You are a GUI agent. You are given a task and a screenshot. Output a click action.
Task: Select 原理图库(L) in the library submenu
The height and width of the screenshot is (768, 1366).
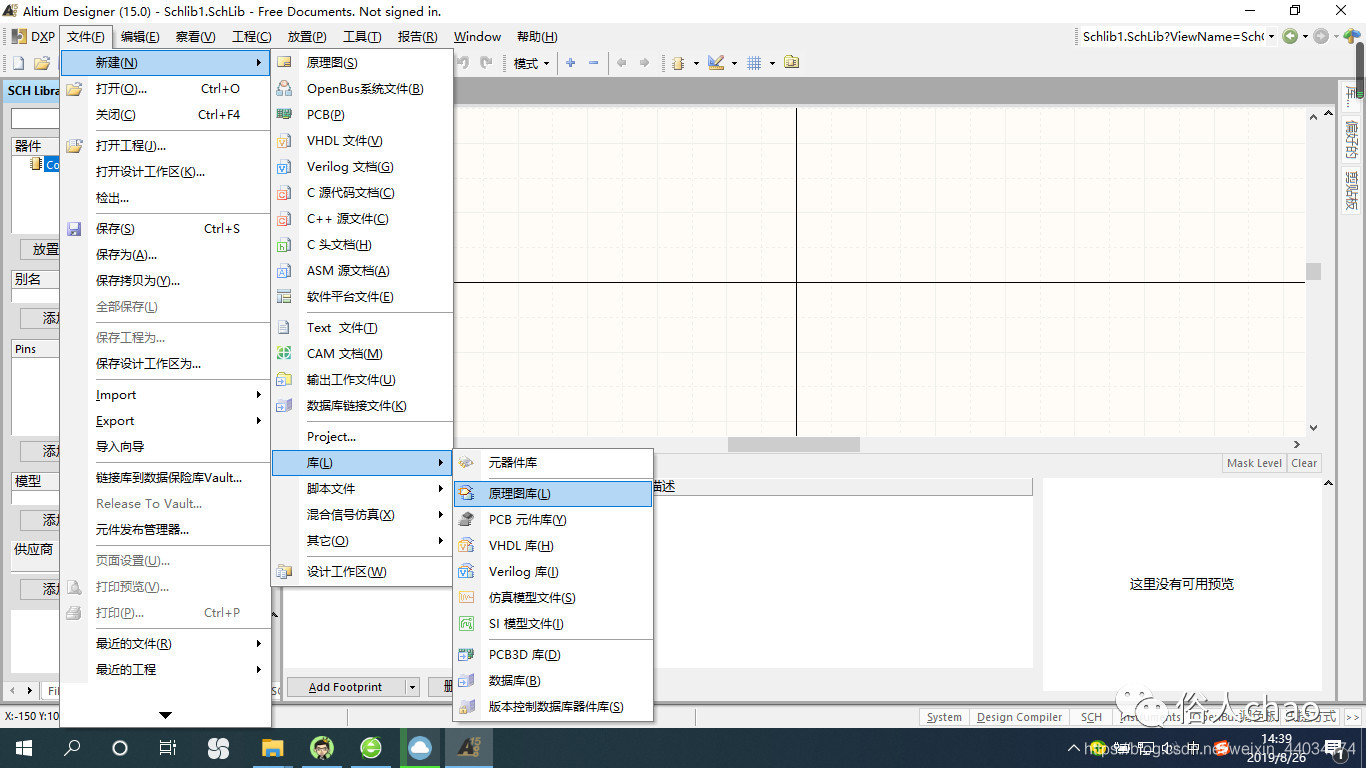552,494
